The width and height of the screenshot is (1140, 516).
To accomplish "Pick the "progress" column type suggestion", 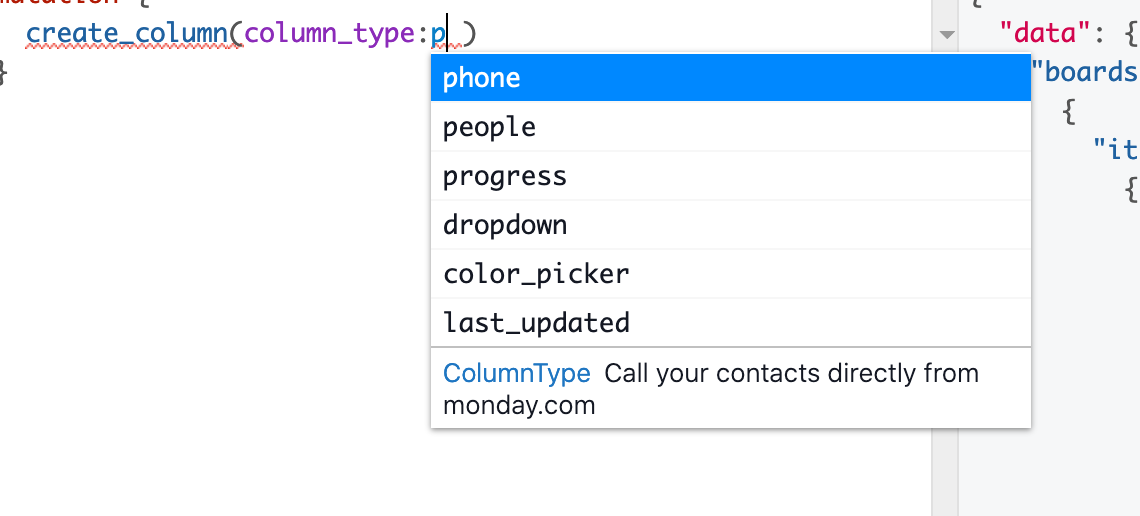I will (x=731, y=176).
